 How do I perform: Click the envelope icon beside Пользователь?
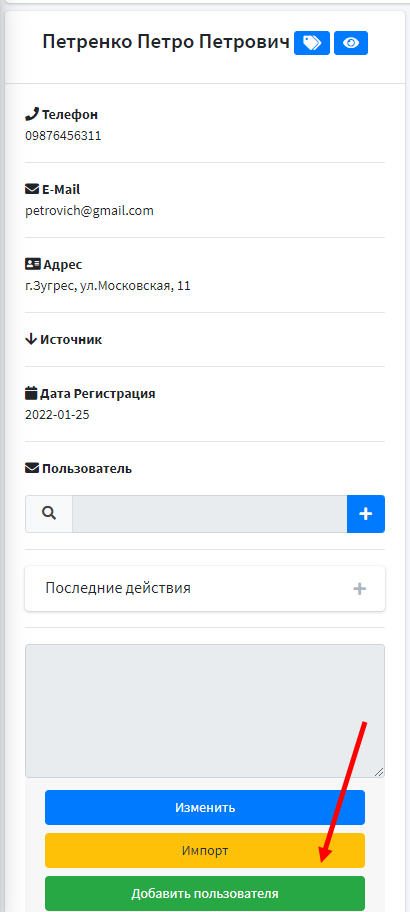[x=32, y=468]
